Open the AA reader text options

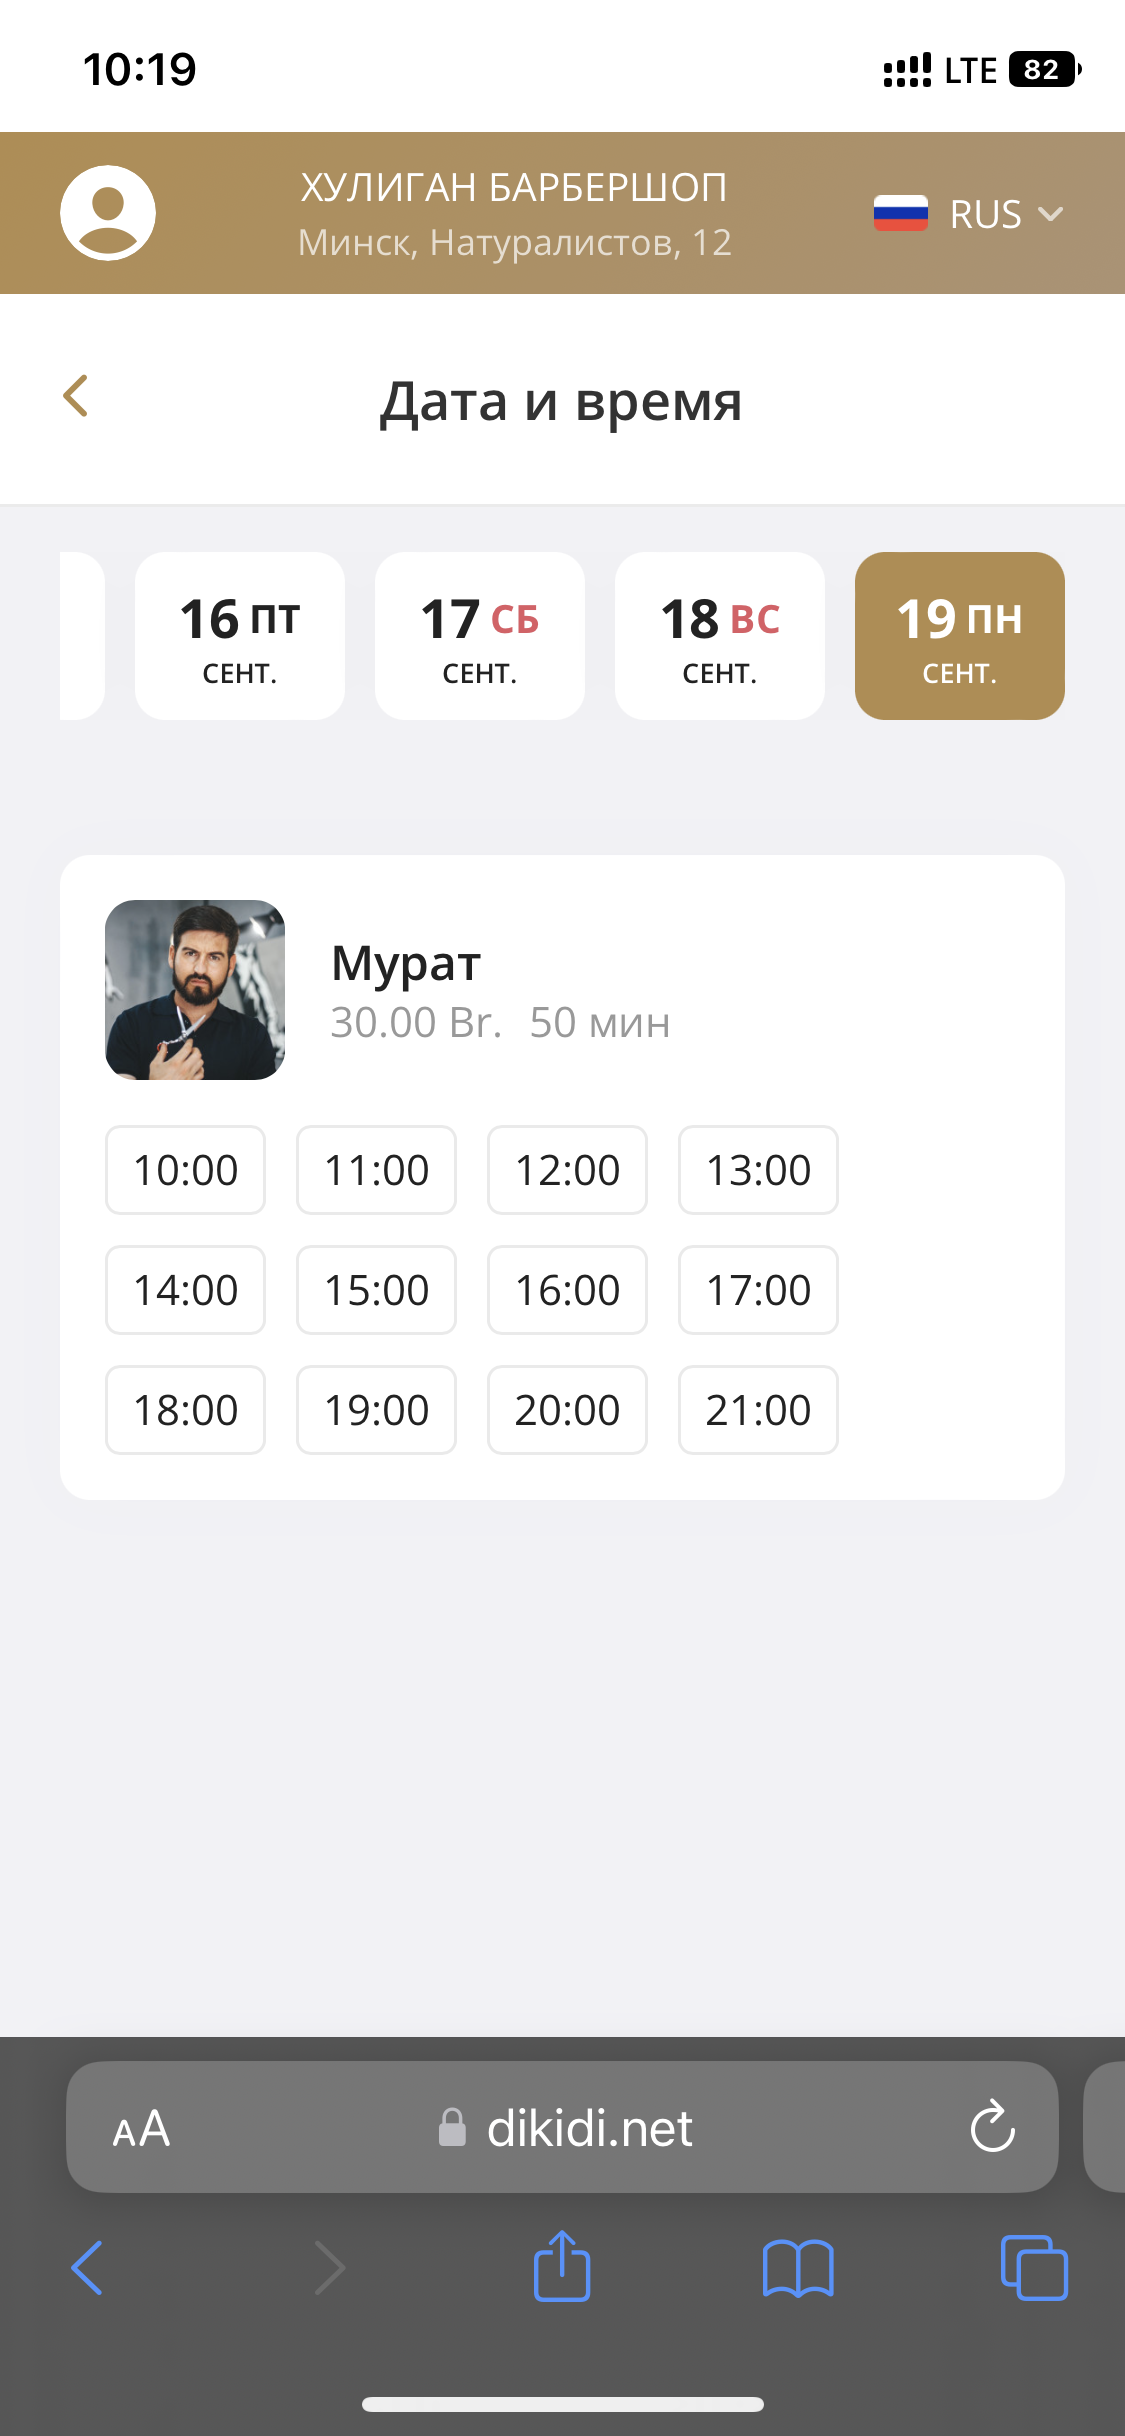tap(141, 2128)
